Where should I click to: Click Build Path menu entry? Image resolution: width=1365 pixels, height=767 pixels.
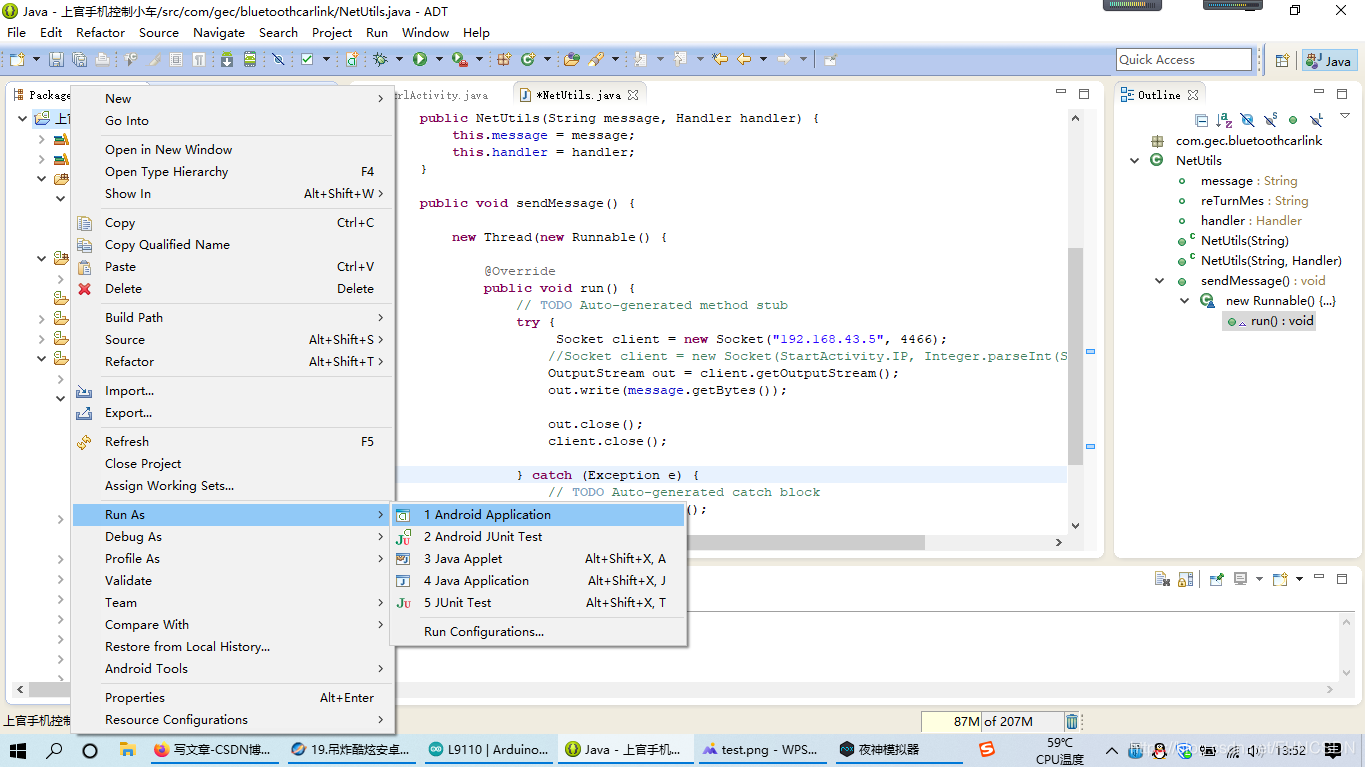point(233,318)
